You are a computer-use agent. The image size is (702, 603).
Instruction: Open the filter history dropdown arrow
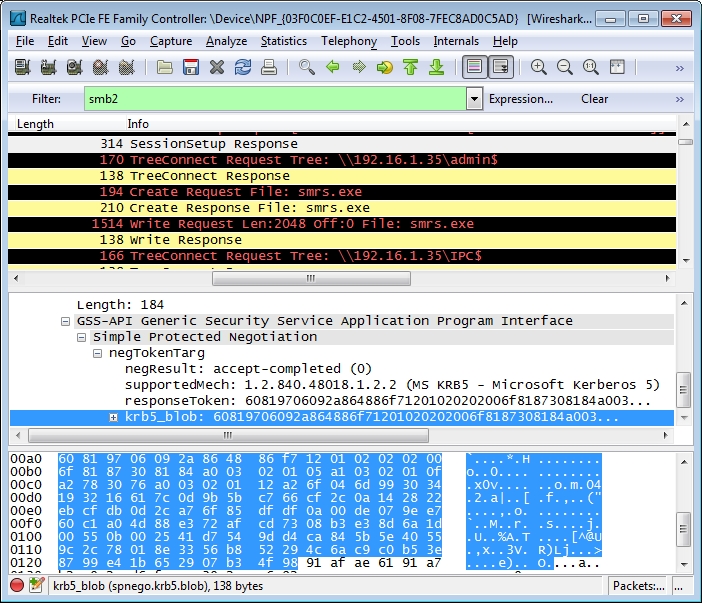pyautogui.click(x=474, y=99)
